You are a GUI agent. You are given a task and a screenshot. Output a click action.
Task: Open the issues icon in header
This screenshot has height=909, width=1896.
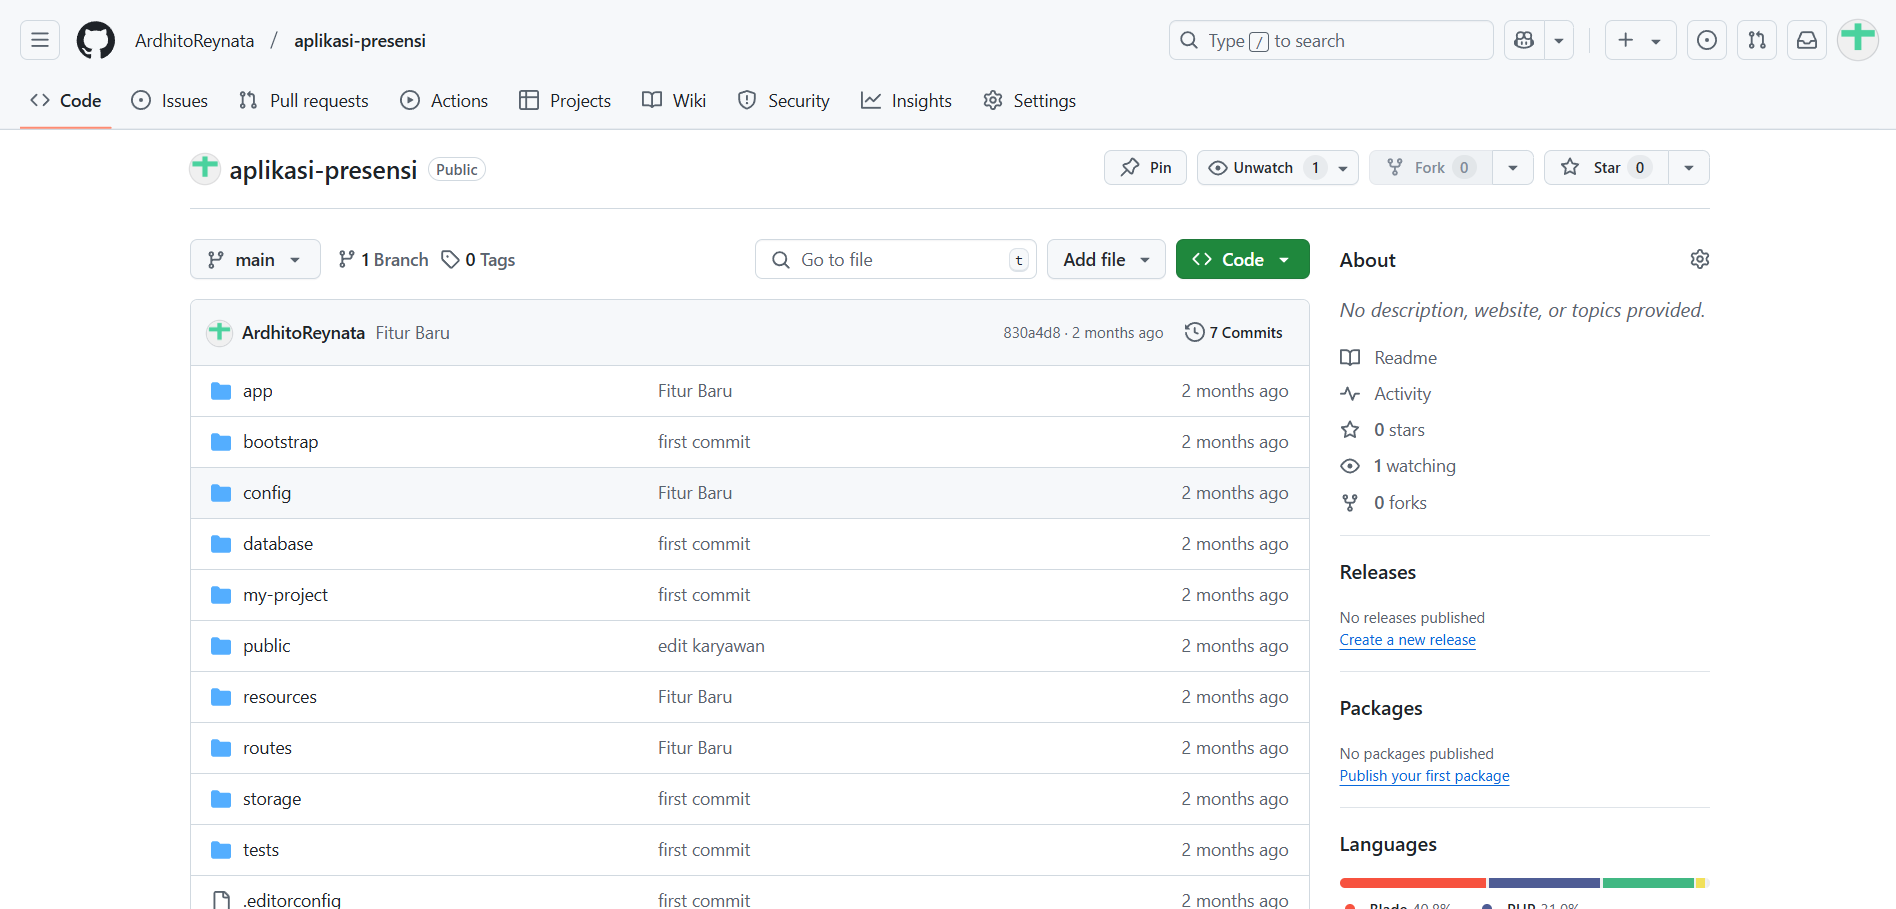[1707, 40]
